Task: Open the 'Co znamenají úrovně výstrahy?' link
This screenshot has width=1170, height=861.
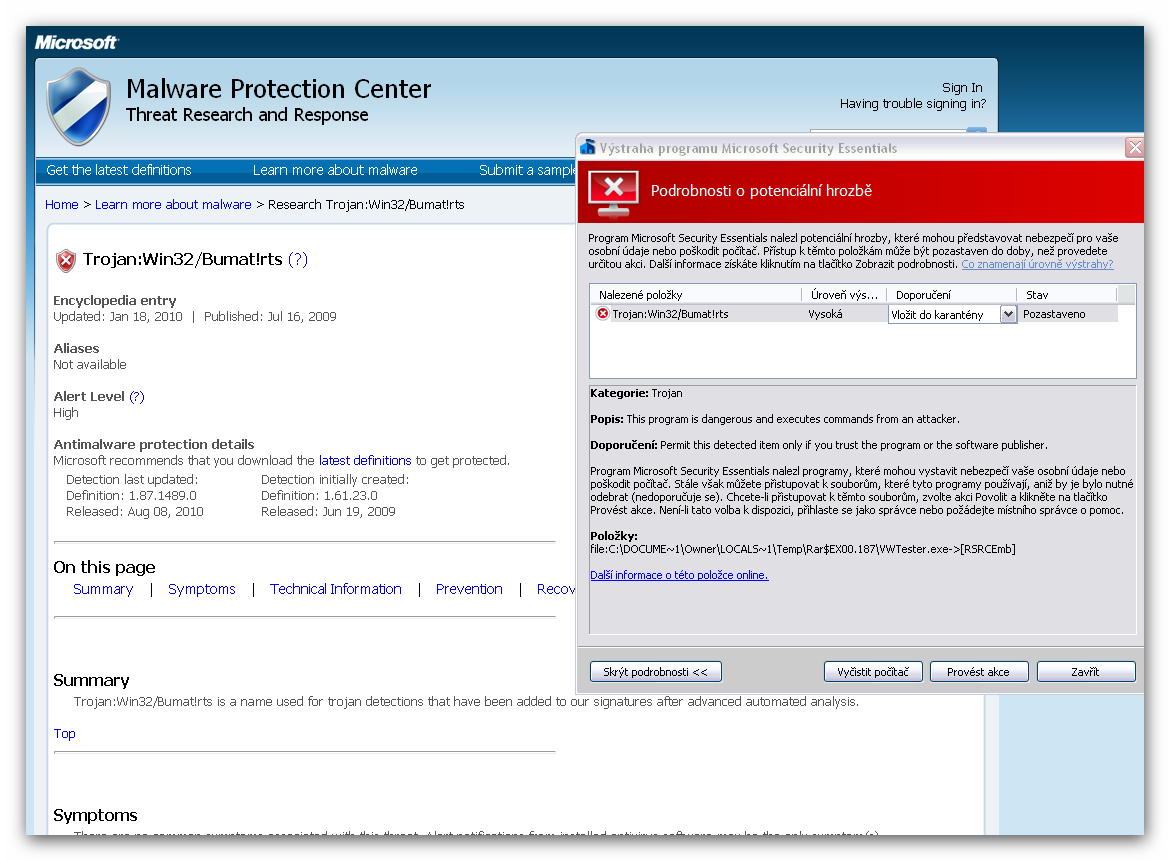Action: tap(1037, 264)
